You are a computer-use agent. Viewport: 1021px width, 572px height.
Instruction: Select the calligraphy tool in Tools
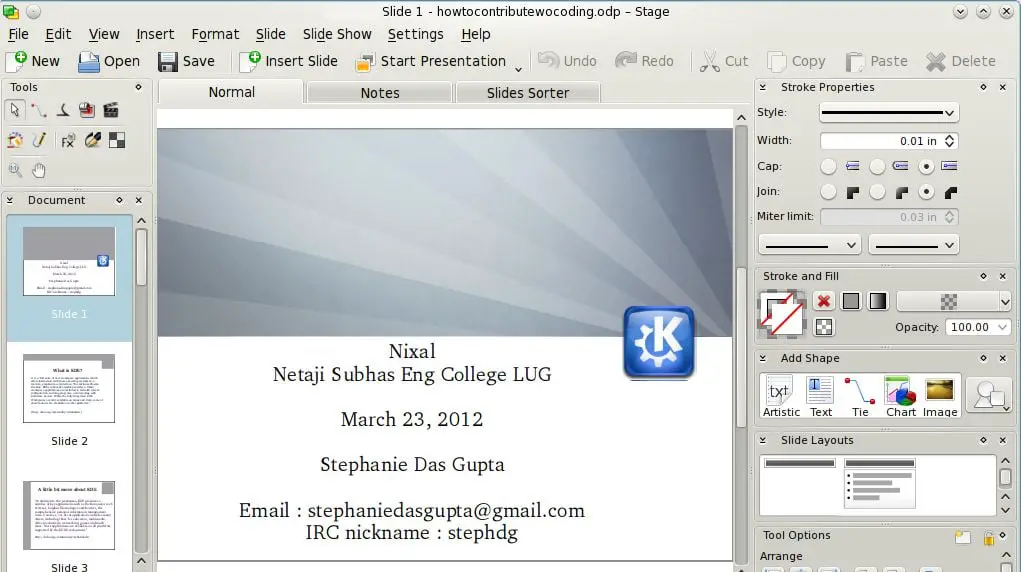[63, 110]
